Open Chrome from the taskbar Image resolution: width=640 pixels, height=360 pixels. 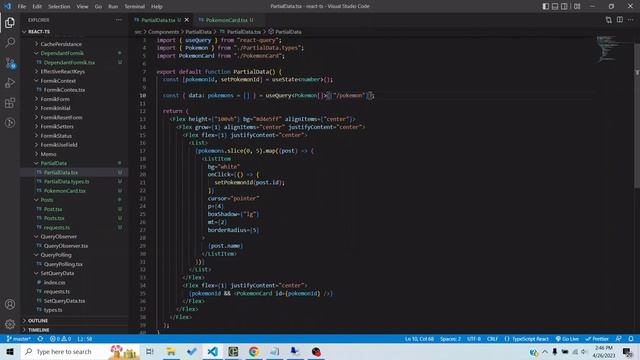(253, 351)
